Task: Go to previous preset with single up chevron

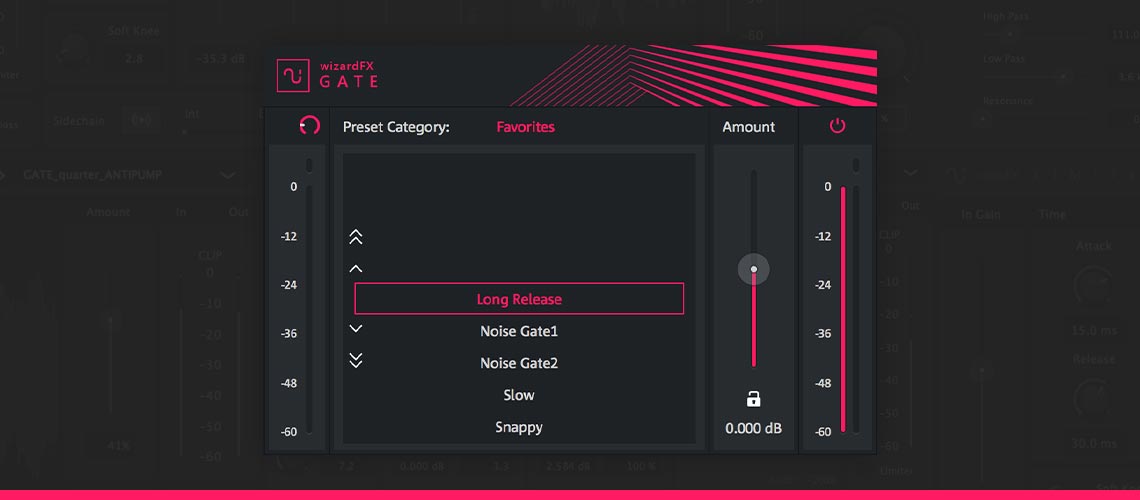Action: [355, 269]
